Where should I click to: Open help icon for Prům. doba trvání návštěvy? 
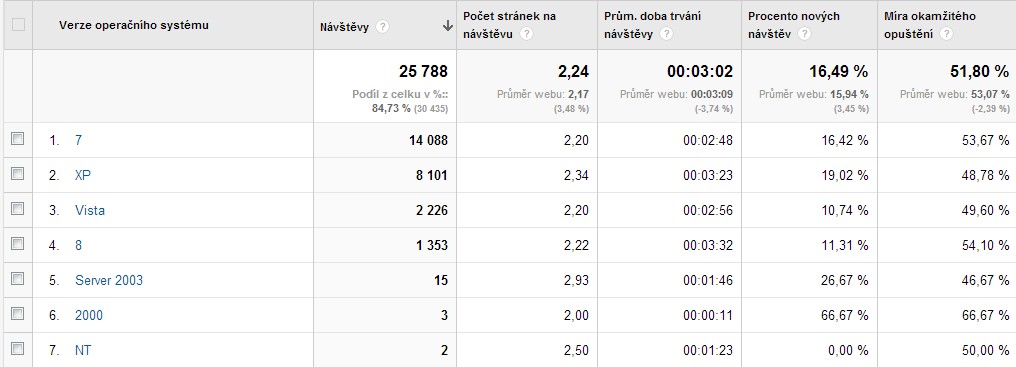click(666, 34)
